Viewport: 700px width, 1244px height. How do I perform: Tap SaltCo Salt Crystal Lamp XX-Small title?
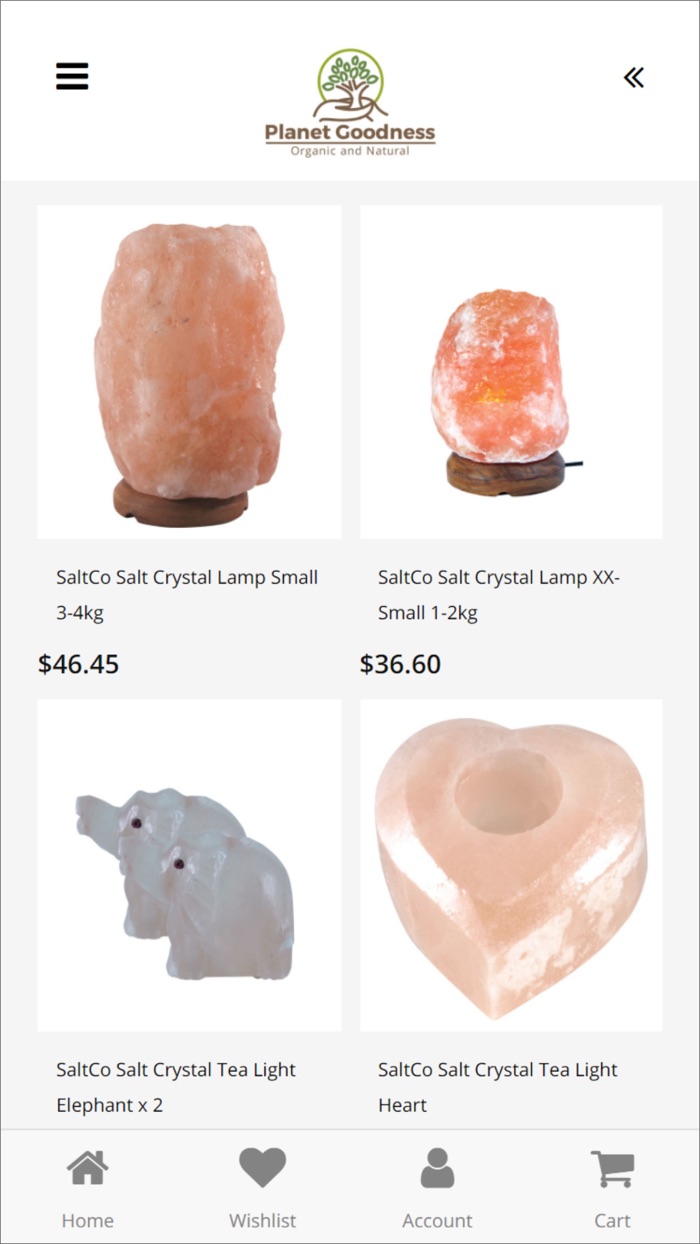click(499, 595)
